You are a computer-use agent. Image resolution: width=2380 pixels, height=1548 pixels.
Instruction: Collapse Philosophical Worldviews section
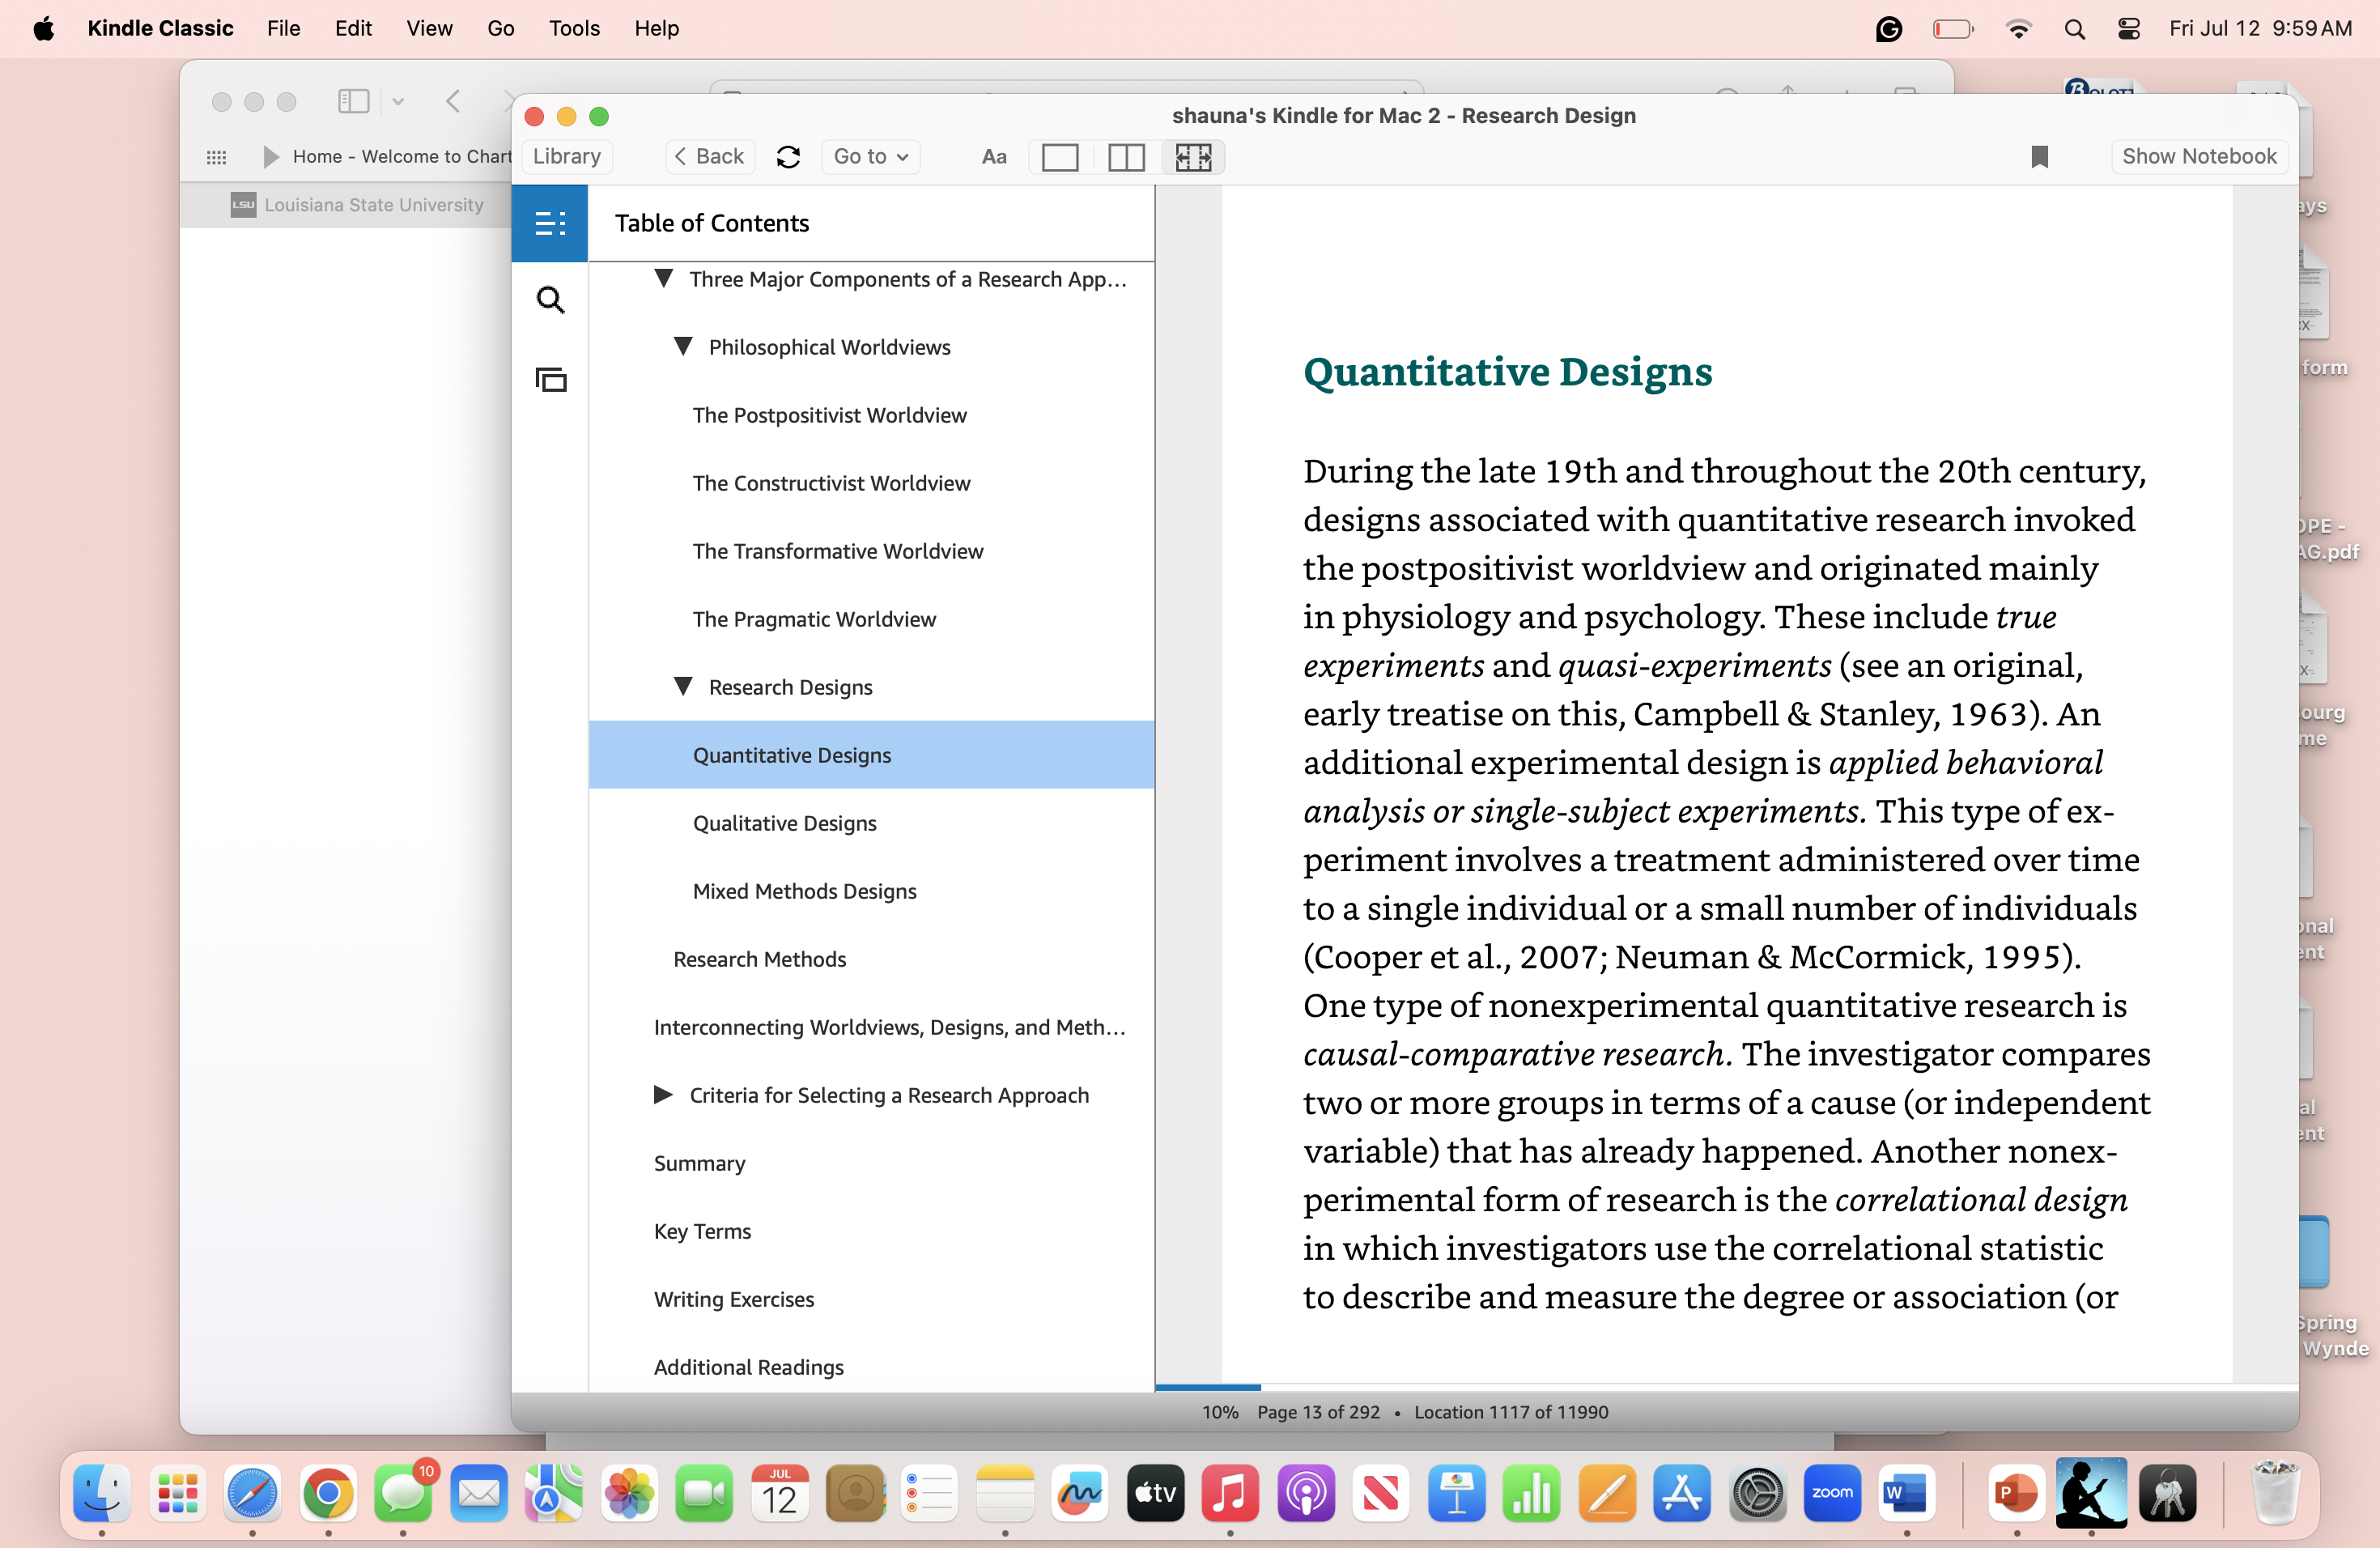683,347
